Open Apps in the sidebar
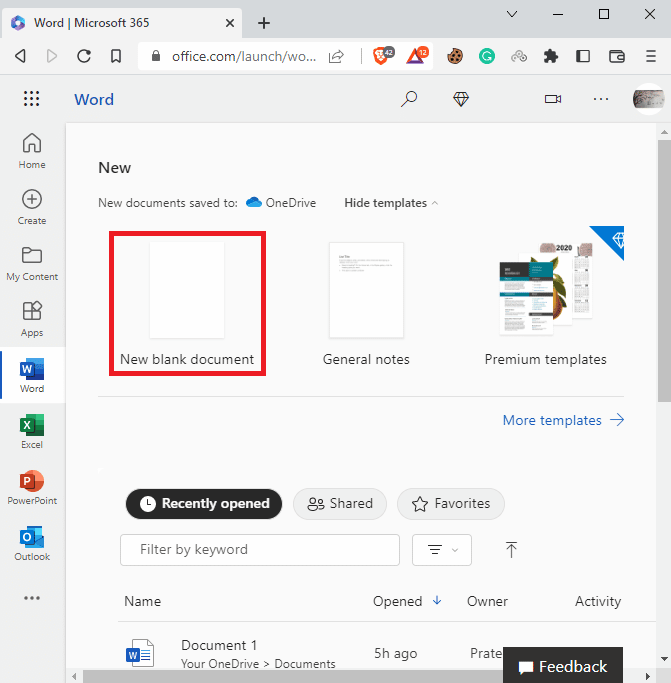The image size is (671, 683). (x=32, y=319)
